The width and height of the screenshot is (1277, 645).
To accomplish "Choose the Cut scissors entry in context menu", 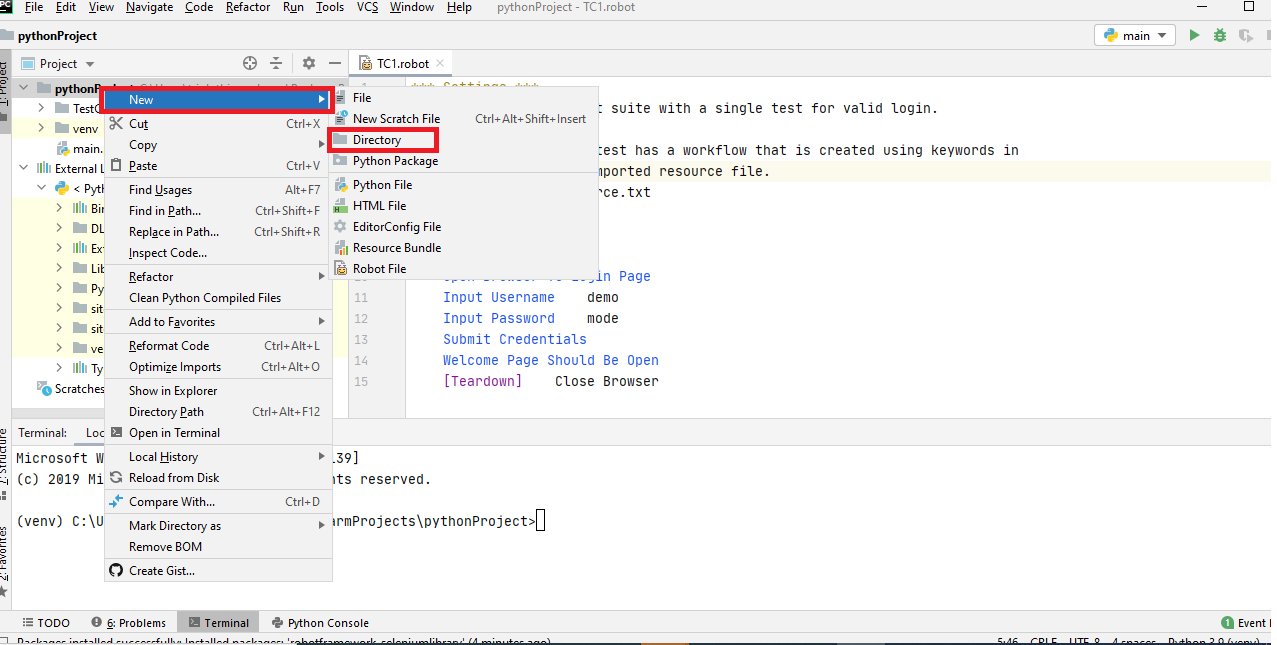I will pyautogui.click(x=216, y=124).
